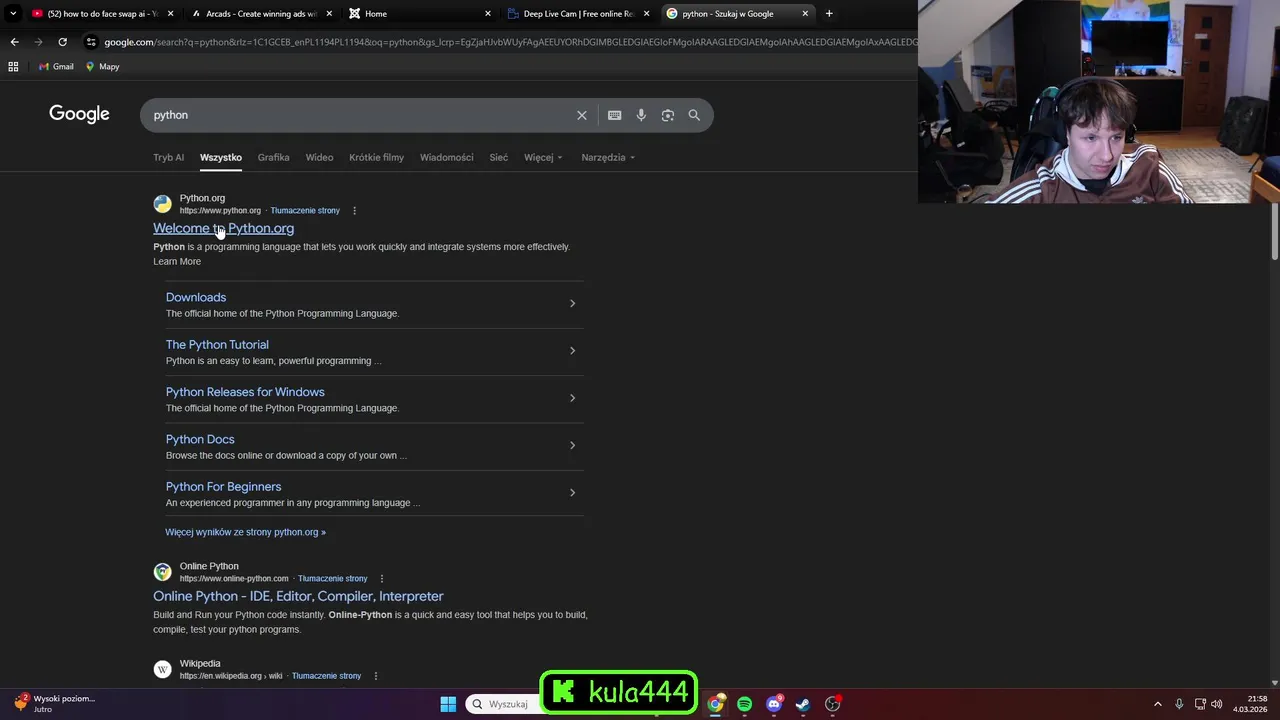Open Online Python IDE result link

(x=298, y=596)
